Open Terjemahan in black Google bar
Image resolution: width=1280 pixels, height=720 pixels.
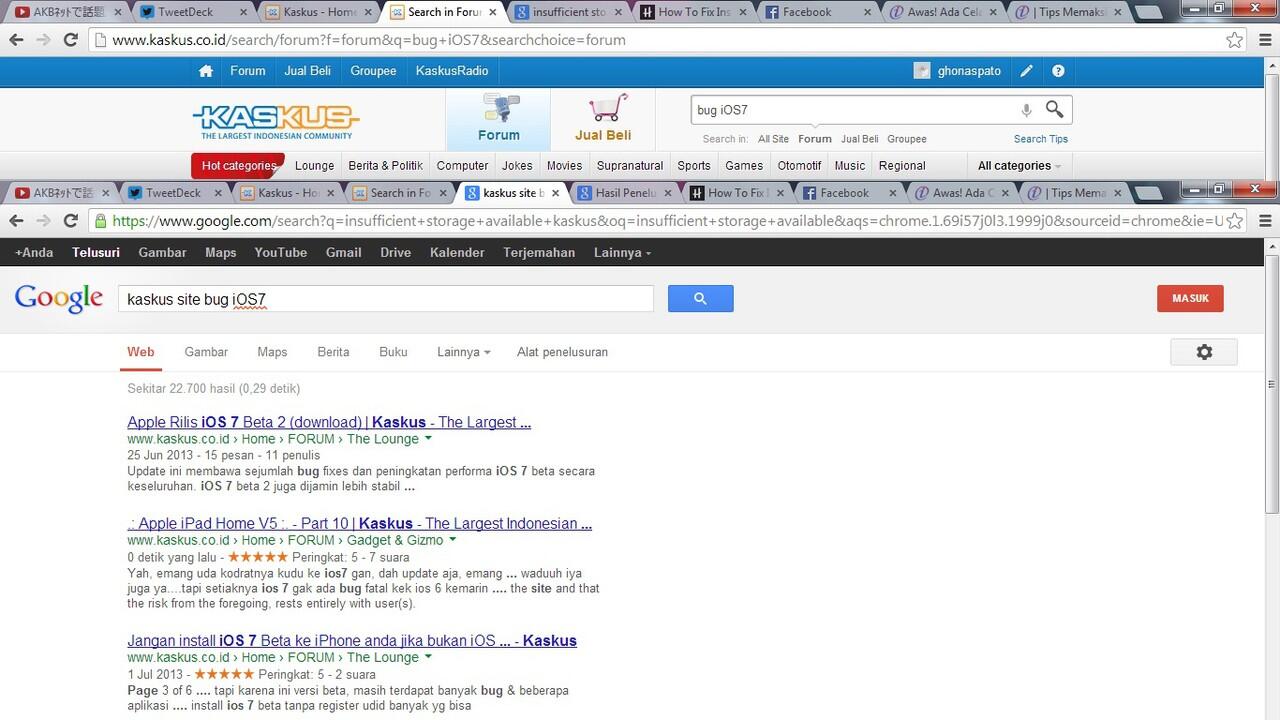(539, 253)
